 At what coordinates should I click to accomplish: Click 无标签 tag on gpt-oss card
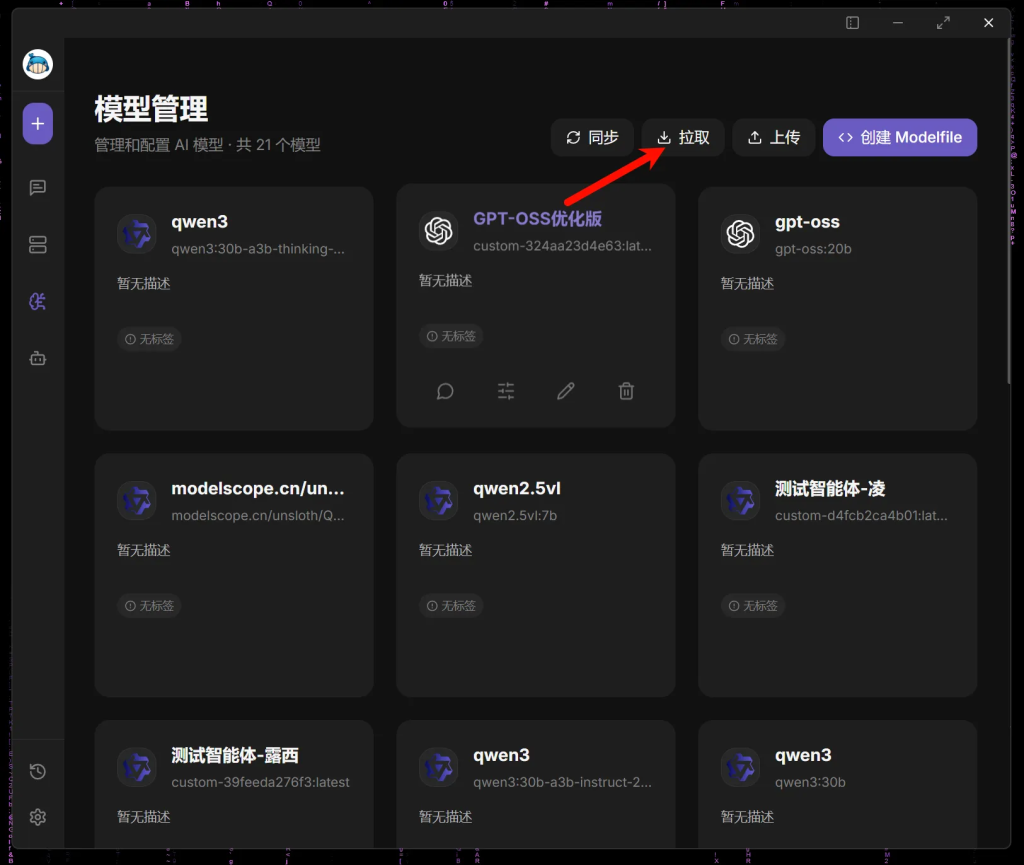pyautogui.click(x=753, y=339)
